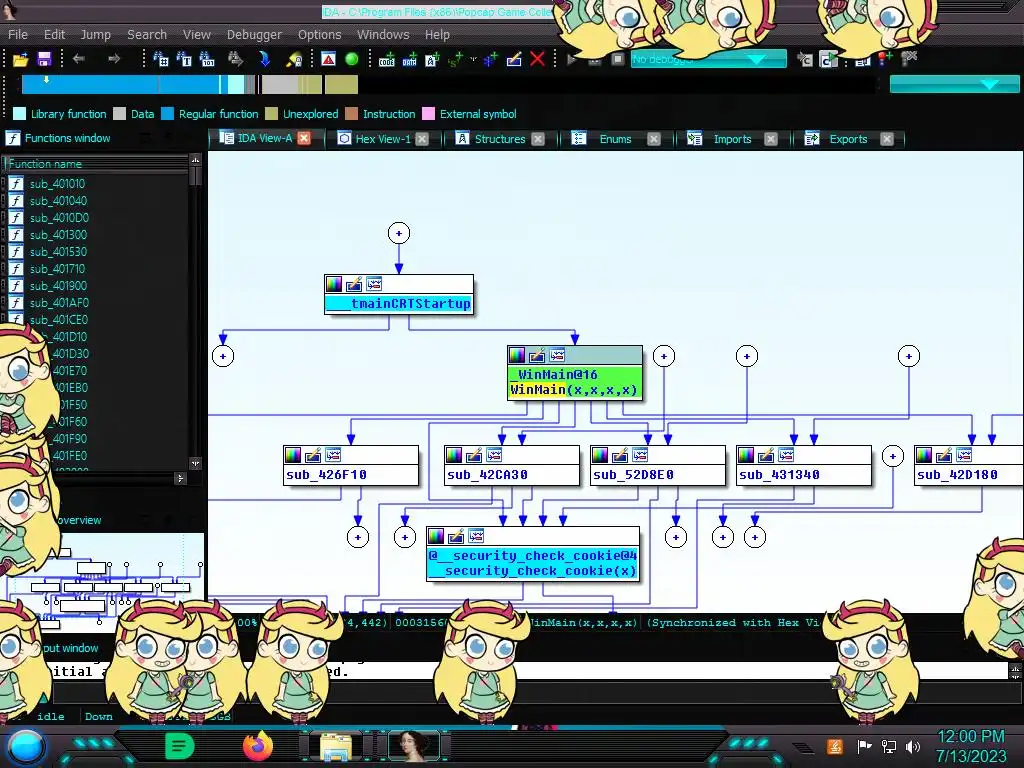Click the red X delete toolbar icon

click(537, 59)
